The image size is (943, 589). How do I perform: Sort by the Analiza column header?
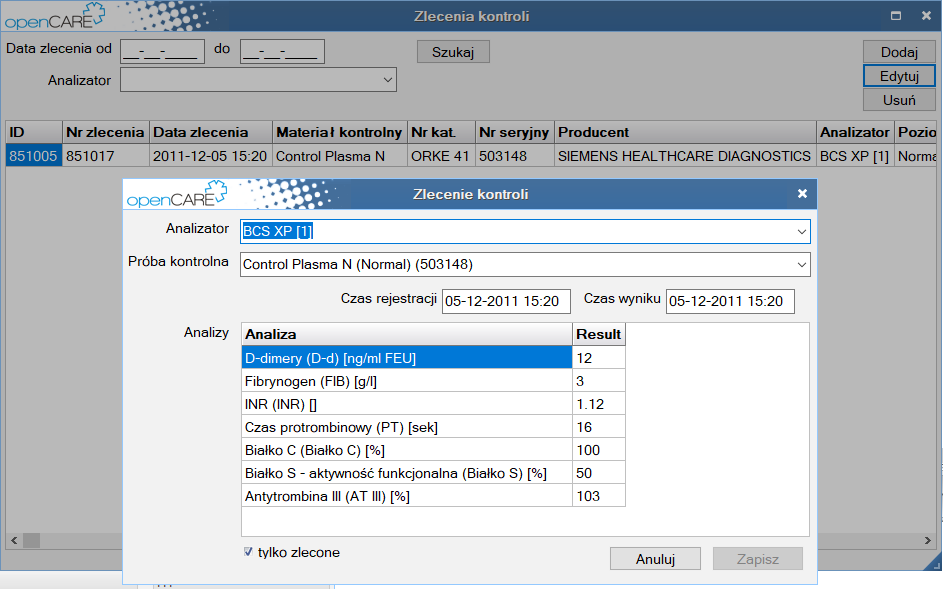(407, 334)
